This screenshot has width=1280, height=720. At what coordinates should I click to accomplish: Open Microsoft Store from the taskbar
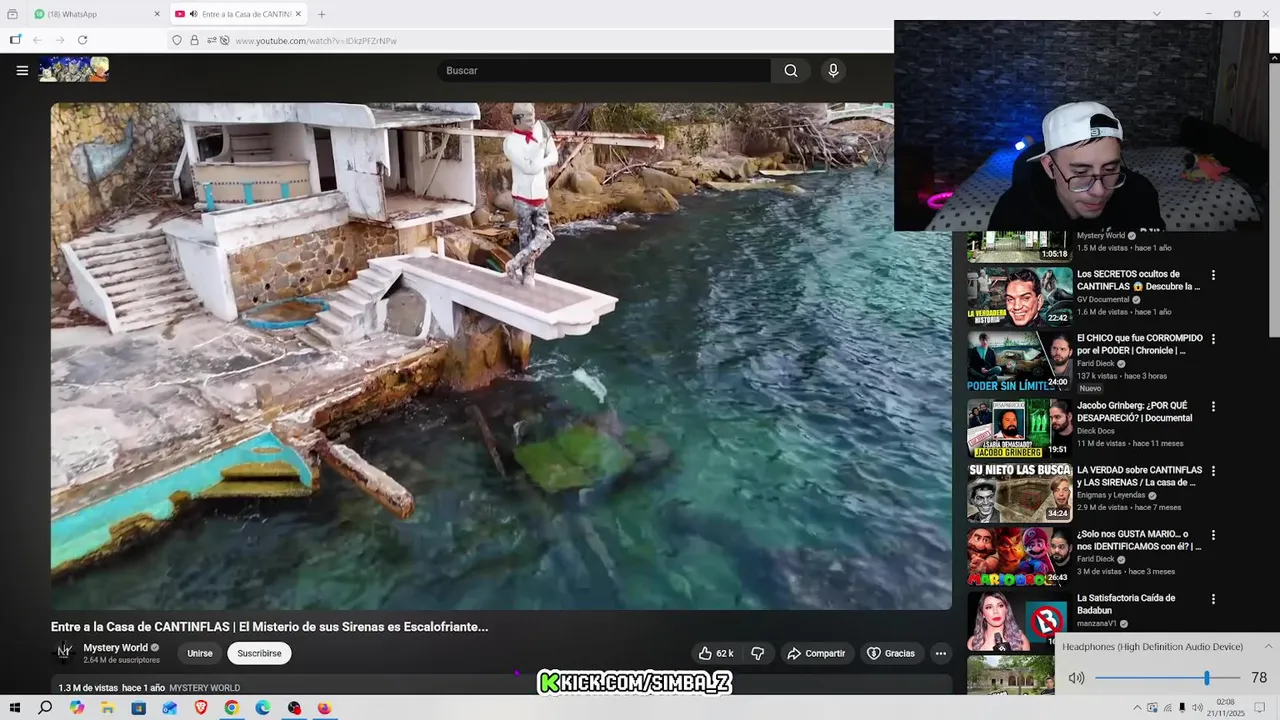138,708
